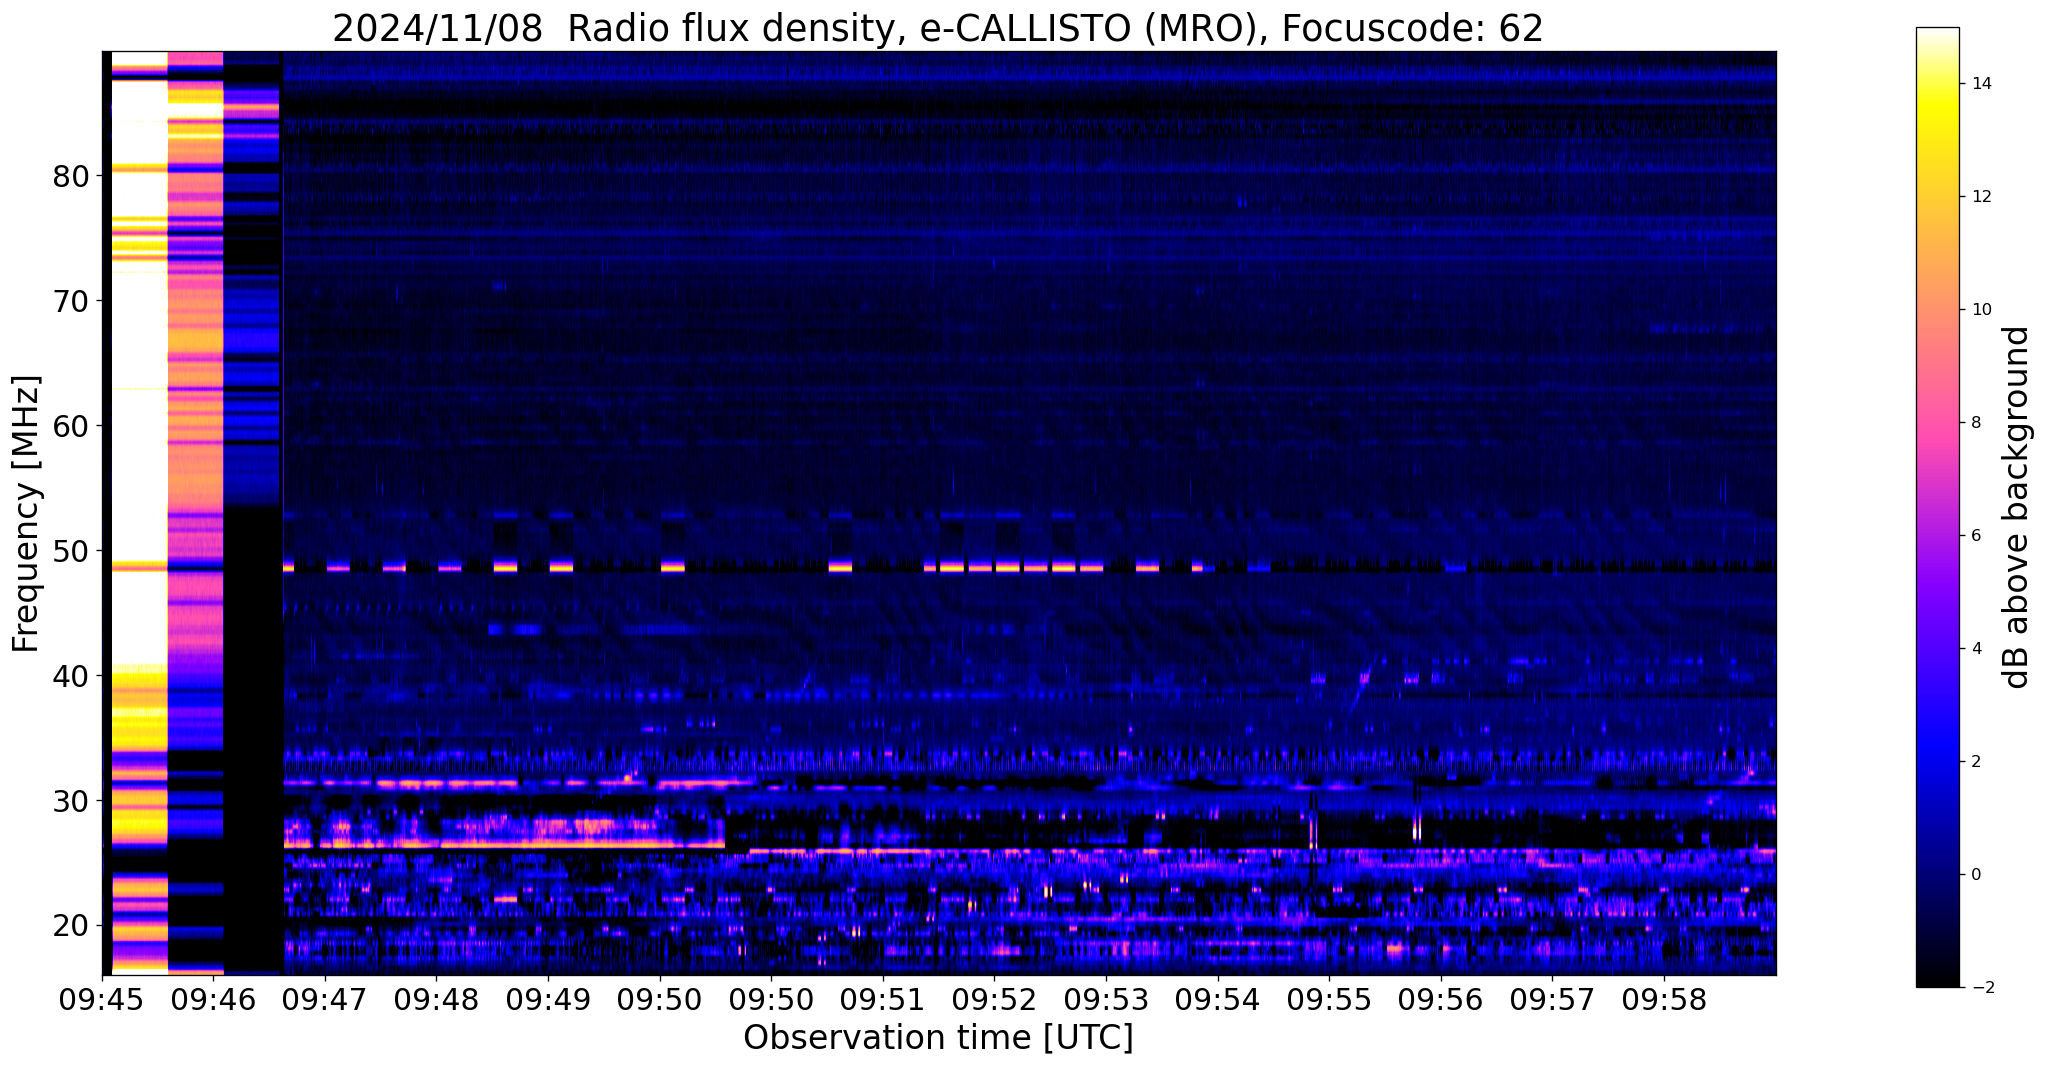2047x1067 pixels.
Task: Click the 09:56 time tick label
Action: point(1441,1001)
